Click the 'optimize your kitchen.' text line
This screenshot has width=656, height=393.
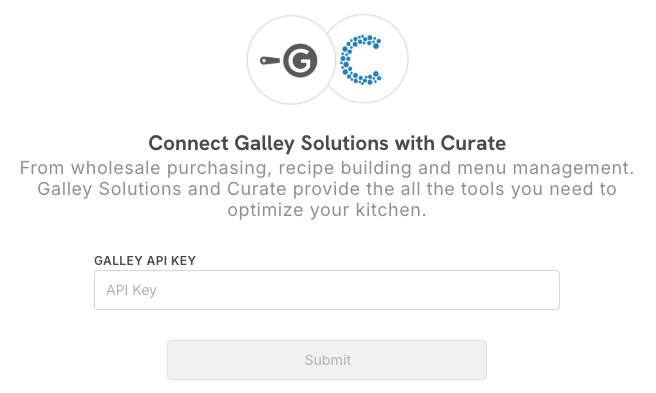327,210
